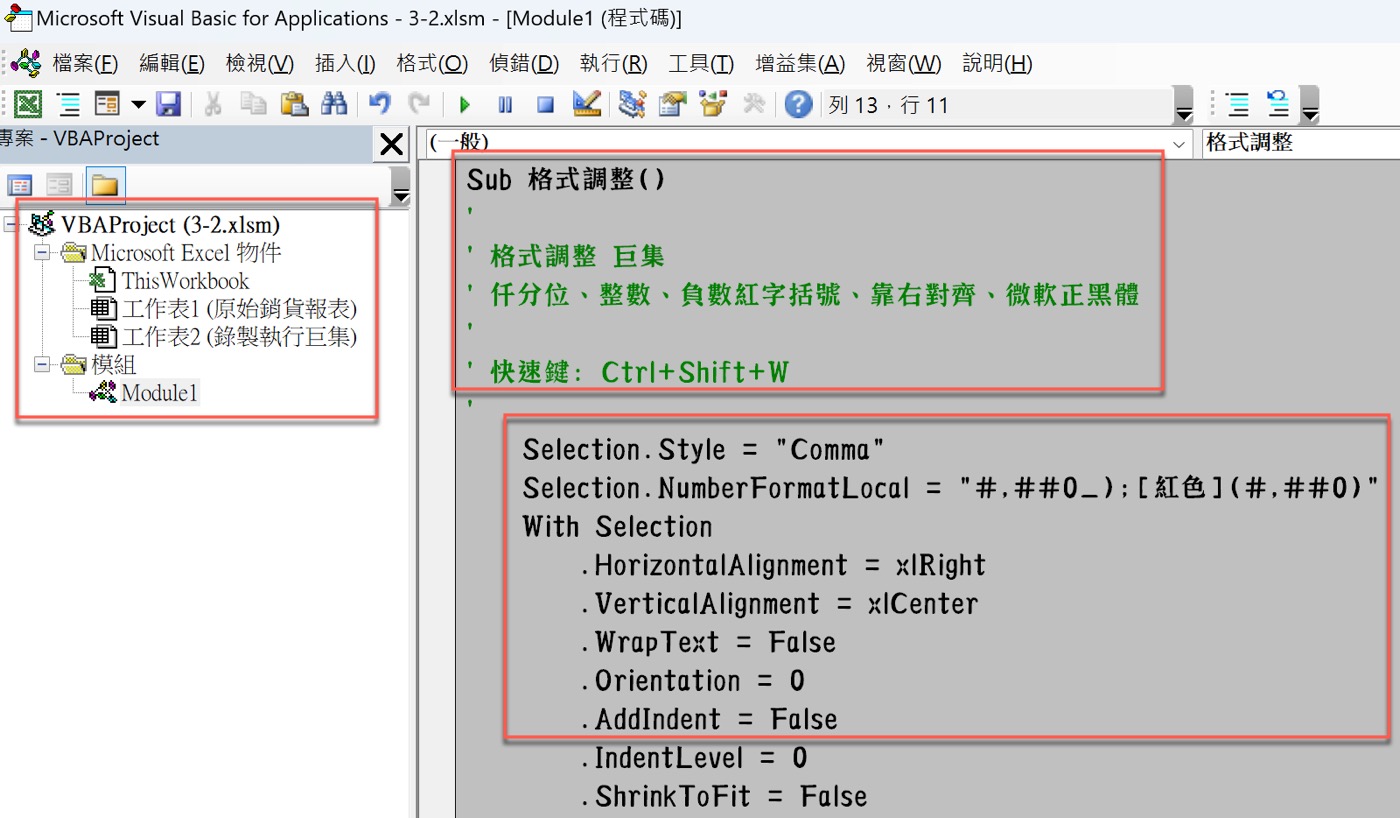Click View Object icon in project pane

pyautogui.click(x=60, y=185)
